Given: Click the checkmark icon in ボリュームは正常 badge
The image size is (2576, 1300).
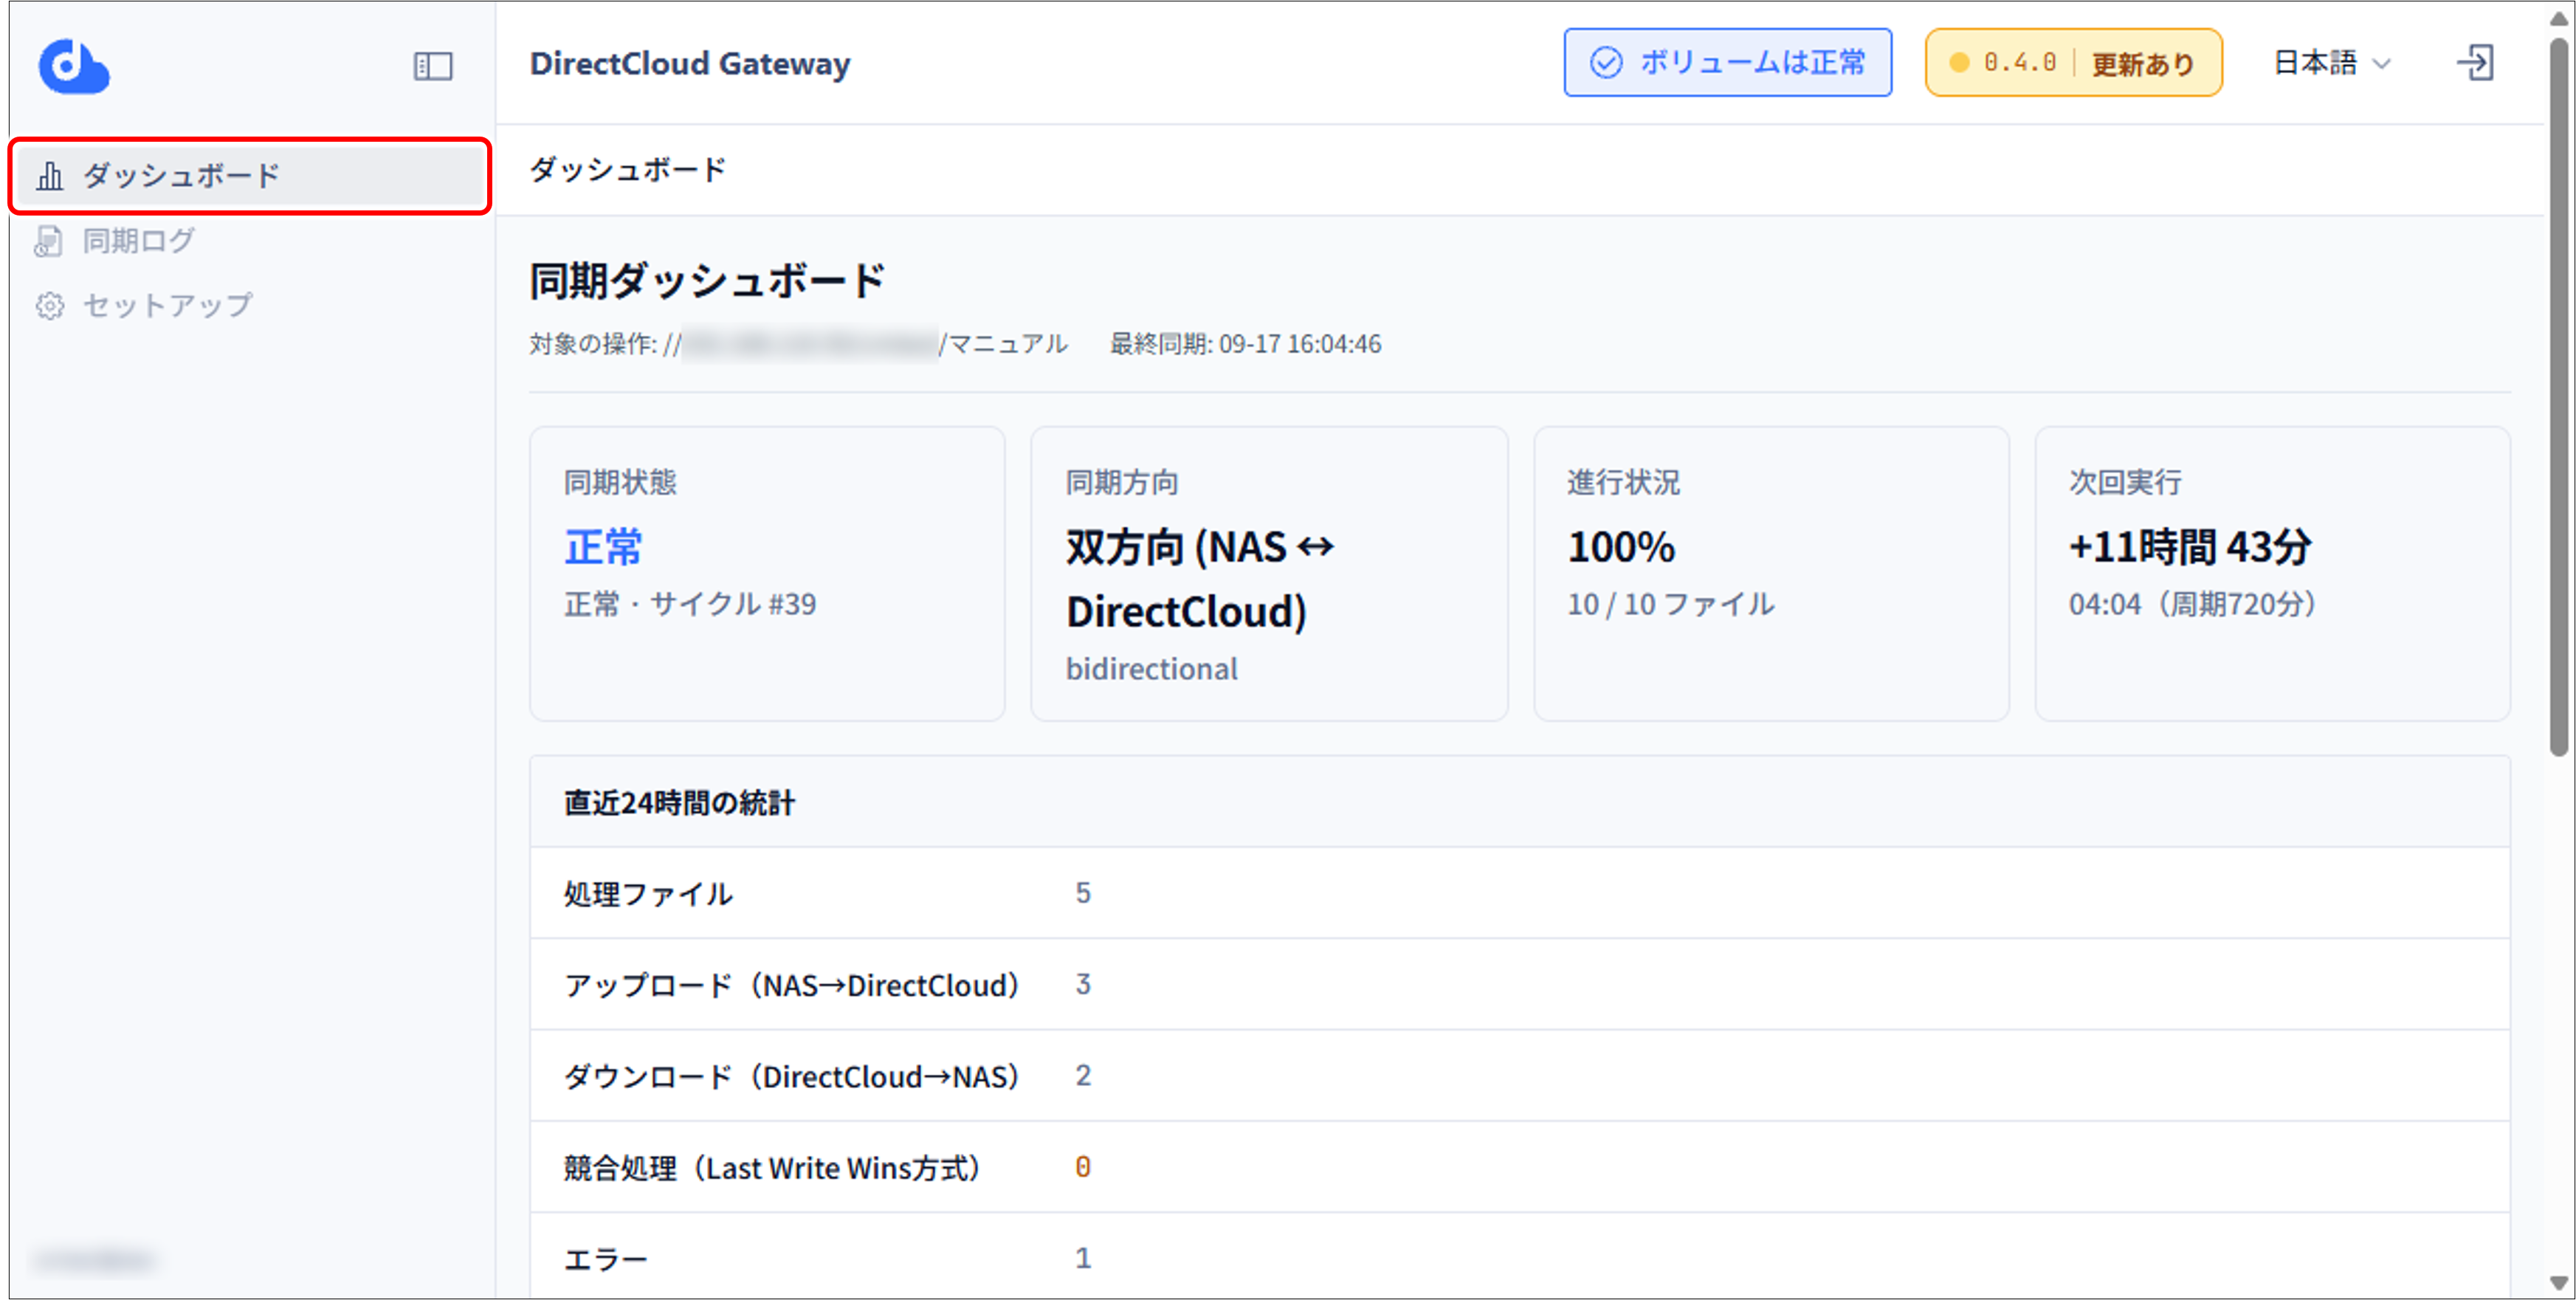Looking at the screenshot, I should point(1606,63).
